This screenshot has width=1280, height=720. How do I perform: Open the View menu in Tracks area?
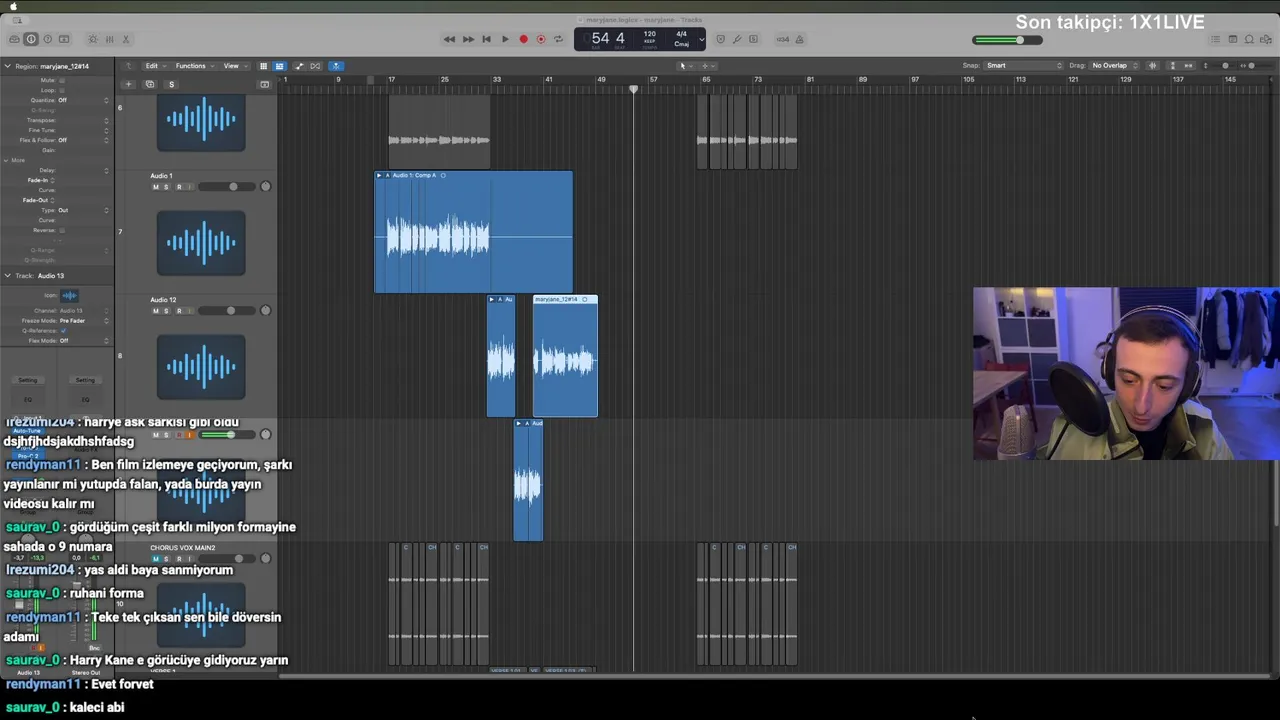[234, 66]
